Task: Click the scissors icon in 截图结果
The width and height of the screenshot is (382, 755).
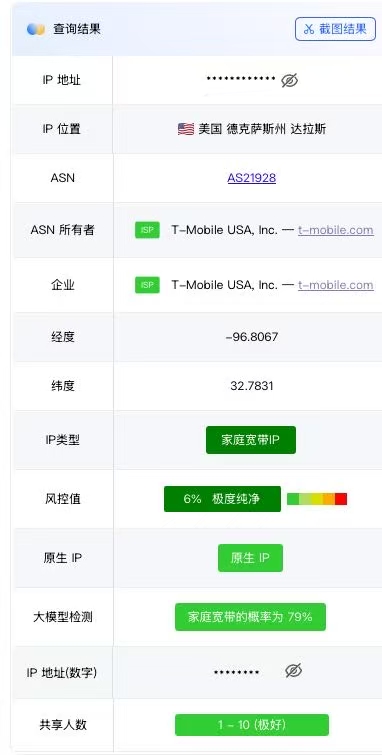Action: [x=309, y=29]
